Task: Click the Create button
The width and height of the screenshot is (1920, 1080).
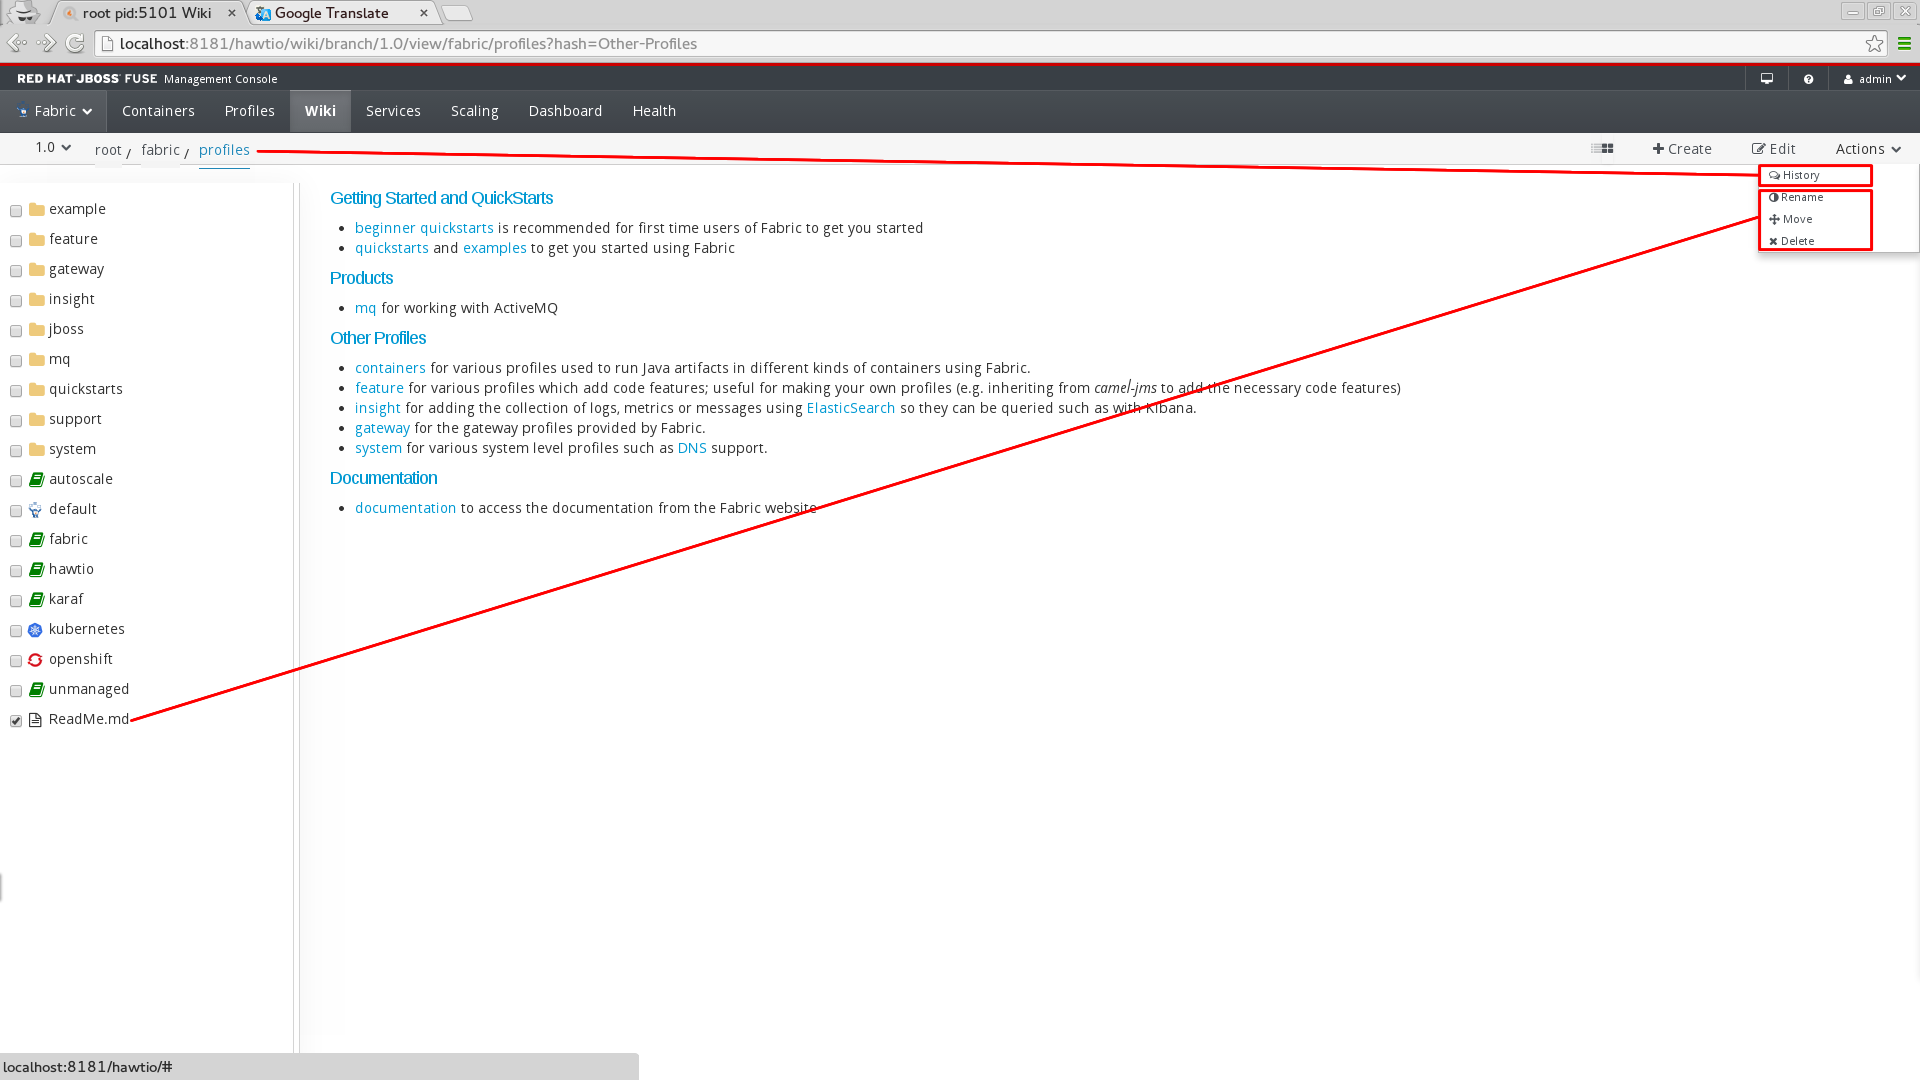Action: (x=1682, y=149)
